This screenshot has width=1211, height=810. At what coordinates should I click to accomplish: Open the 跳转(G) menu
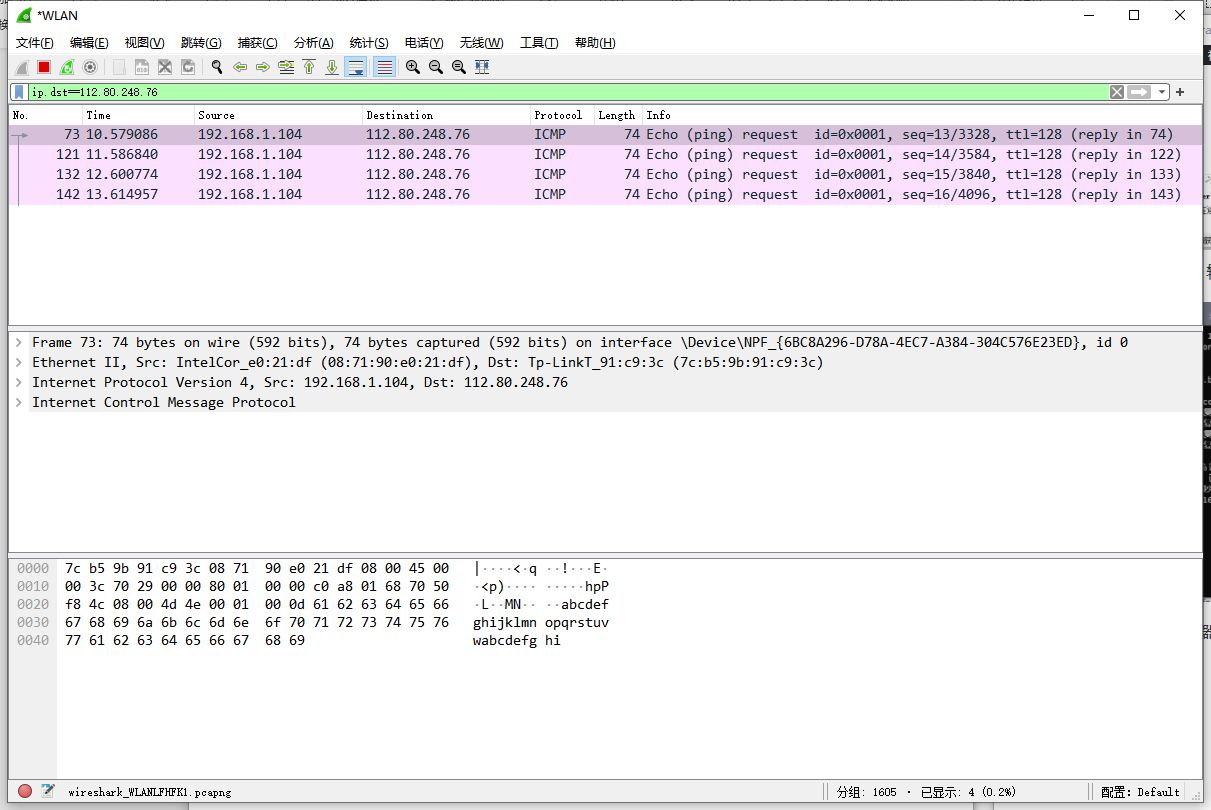(201, 43)
